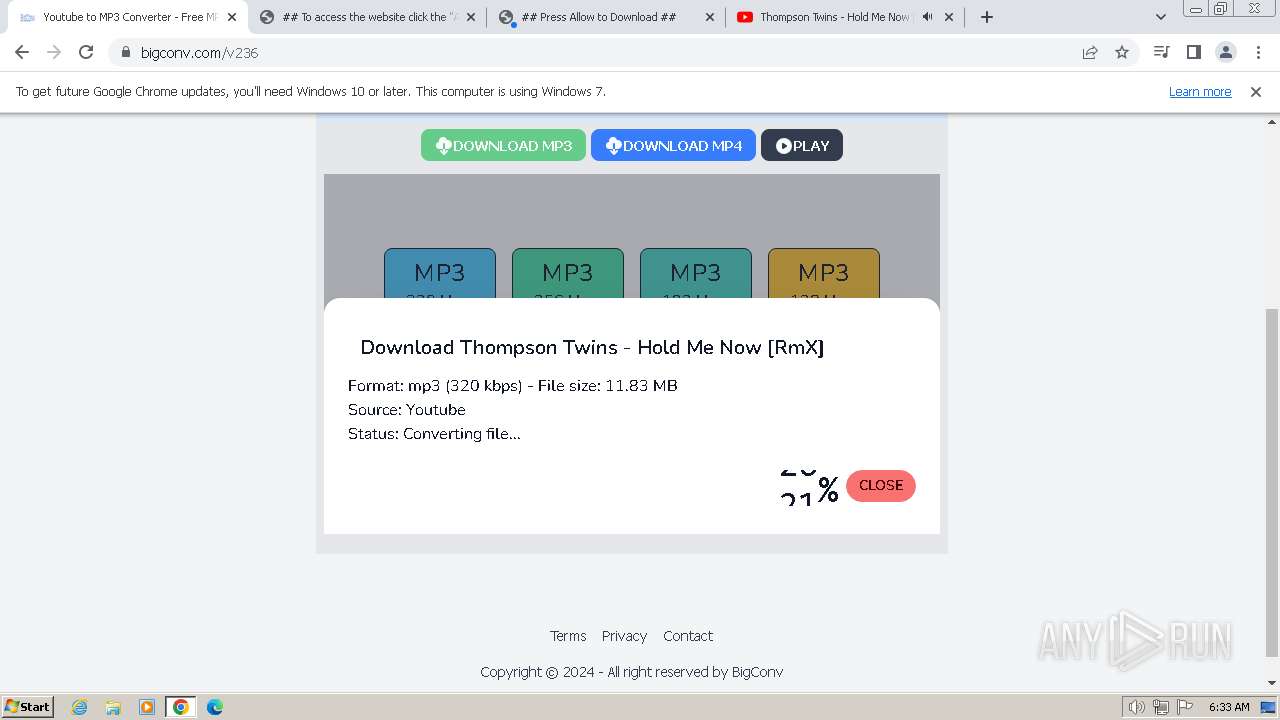The height and width of the screenshot is (720, 1280).
Task: Click the red CLOSE button in dialog
Action: click(x=881, y=485)
